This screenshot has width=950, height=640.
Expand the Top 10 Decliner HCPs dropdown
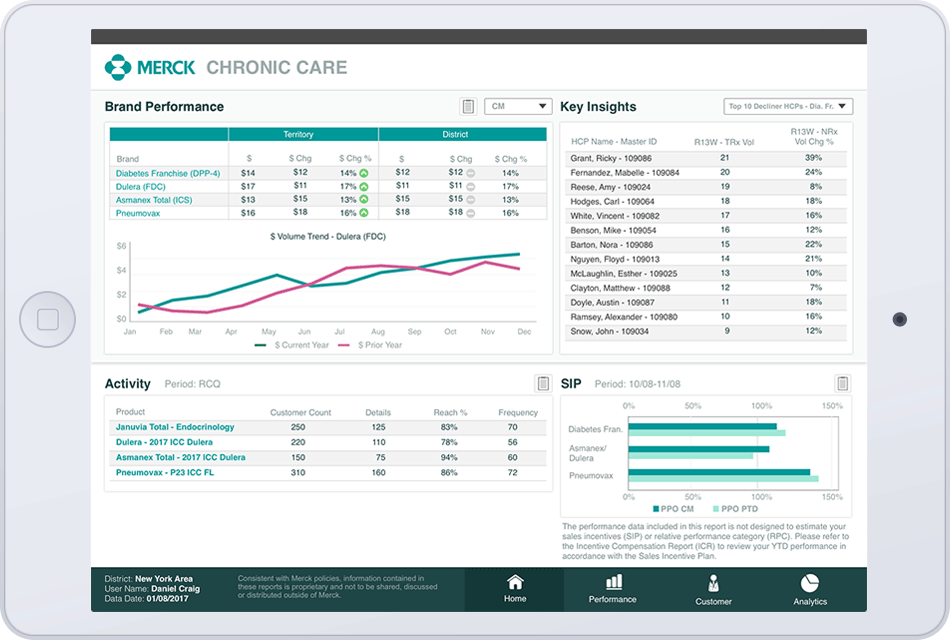coord(787,106)
